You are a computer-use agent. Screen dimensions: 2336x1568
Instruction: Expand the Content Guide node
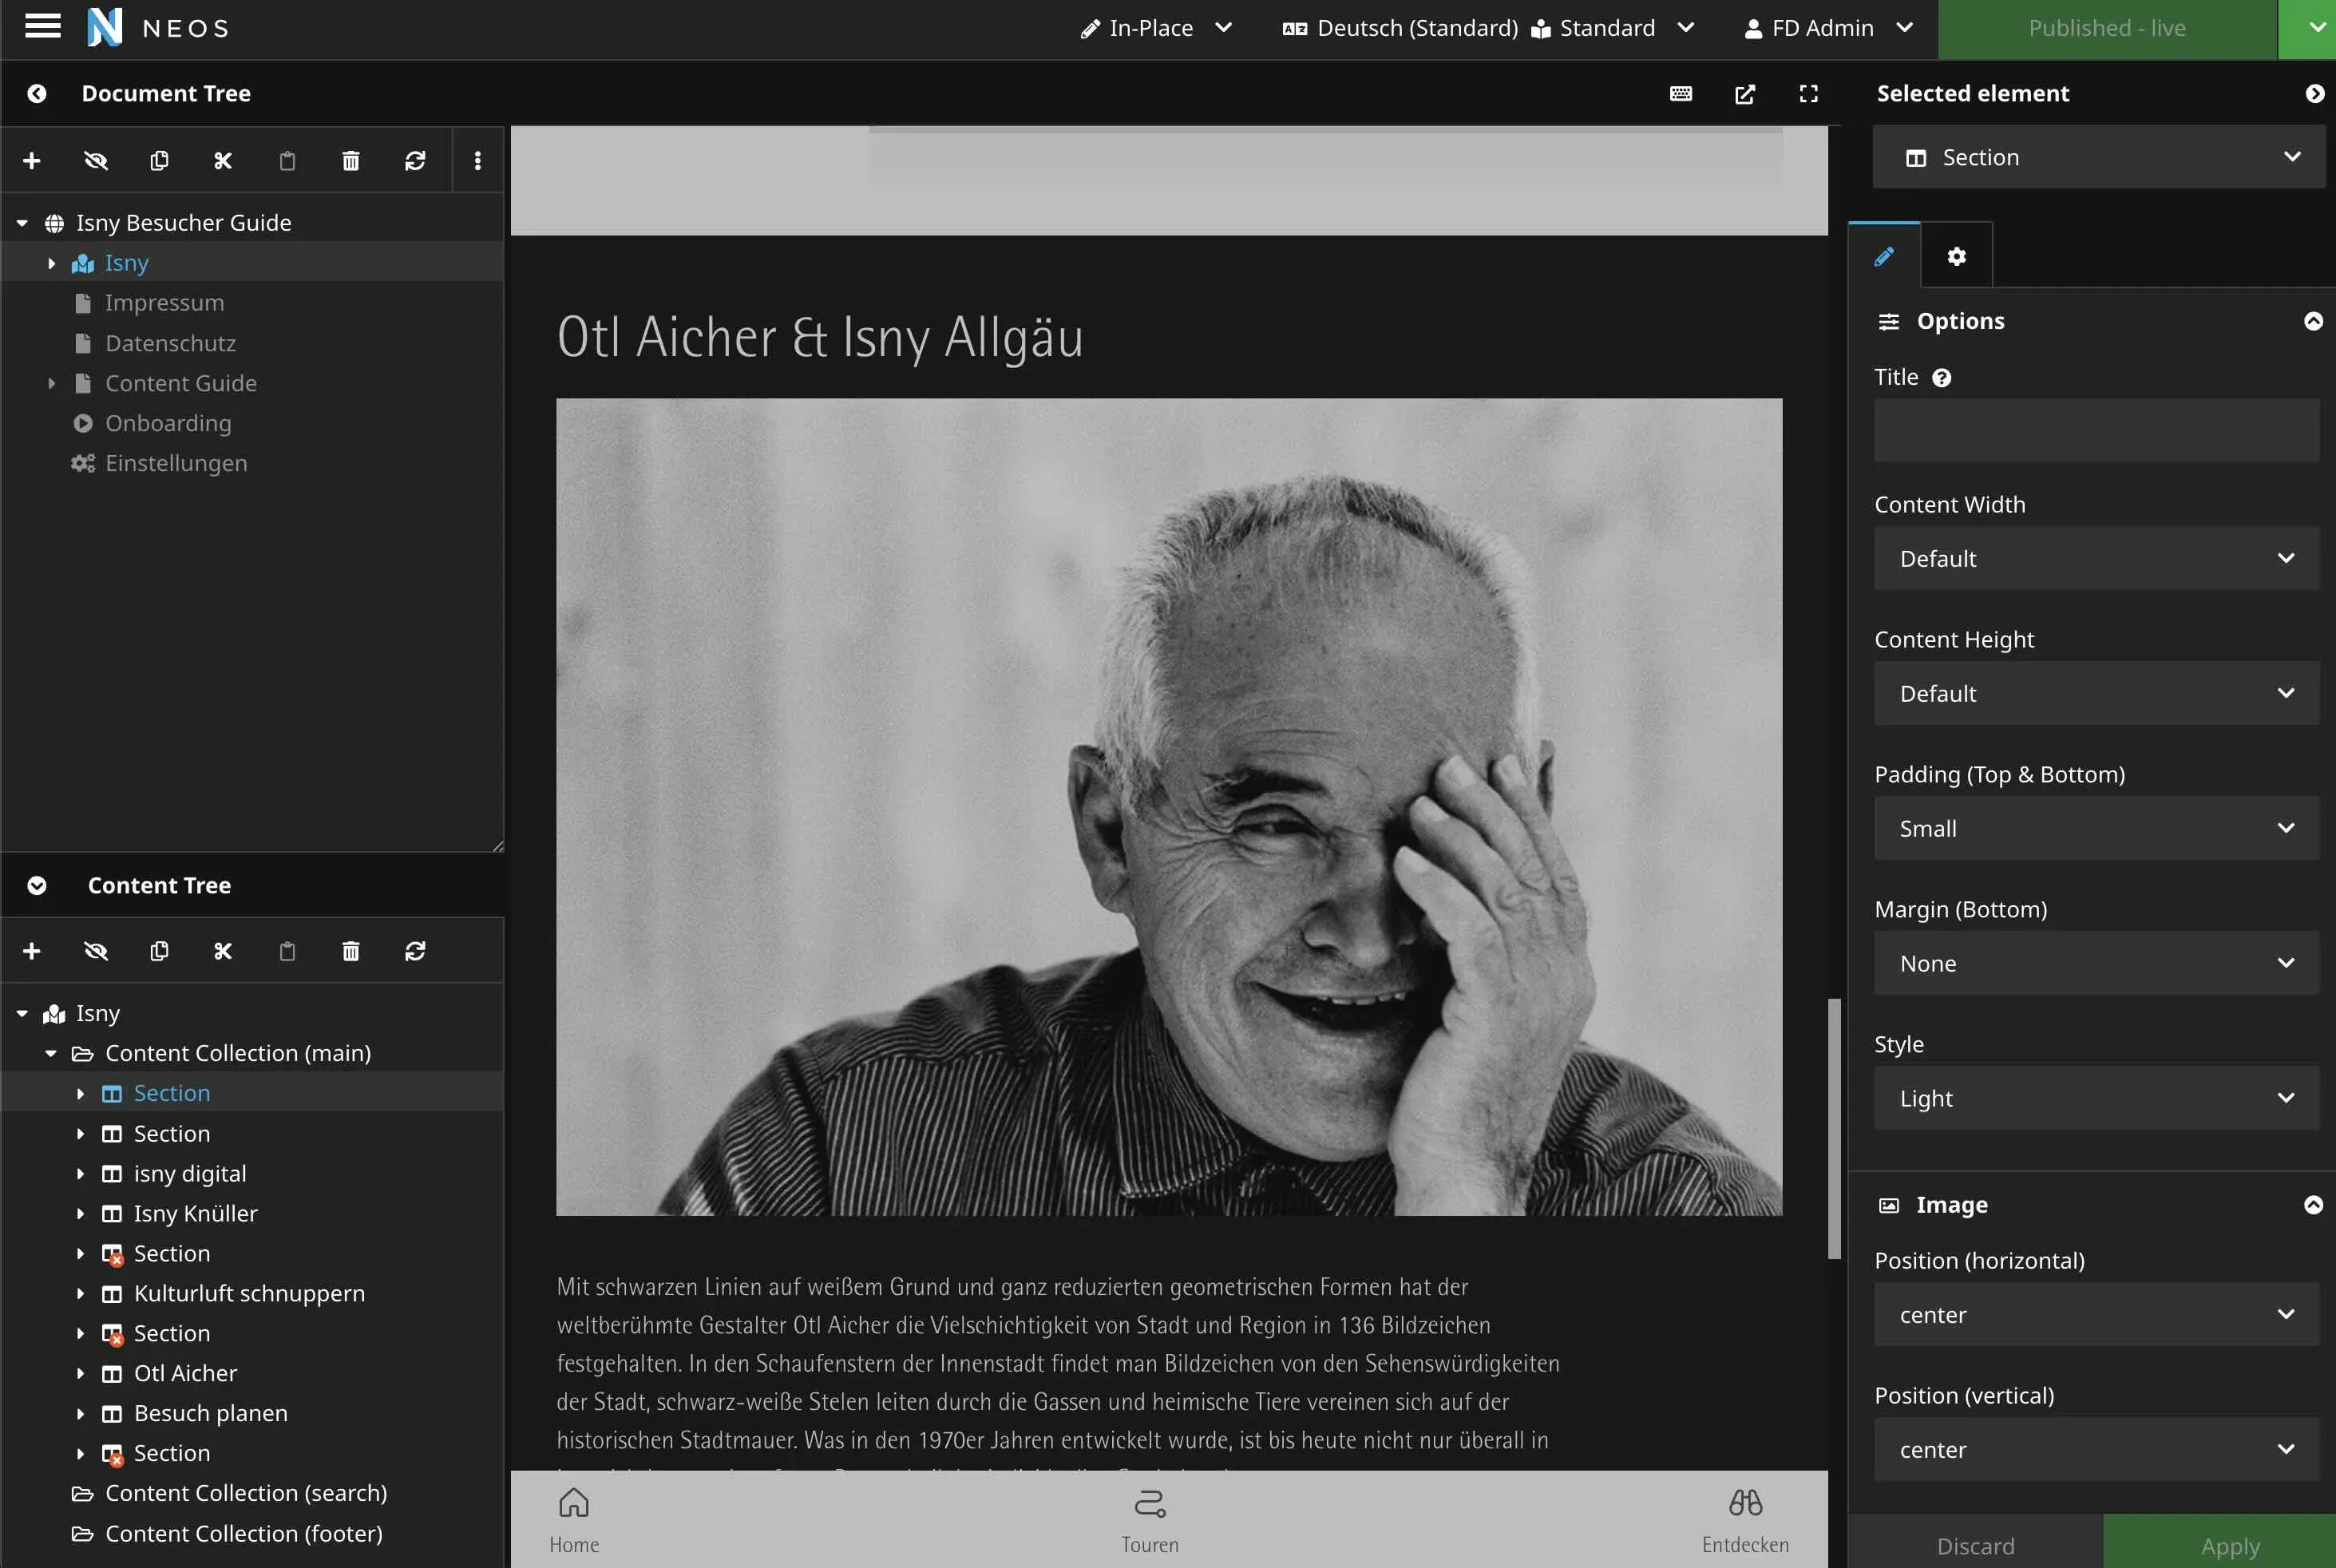[x=51, y=383]
